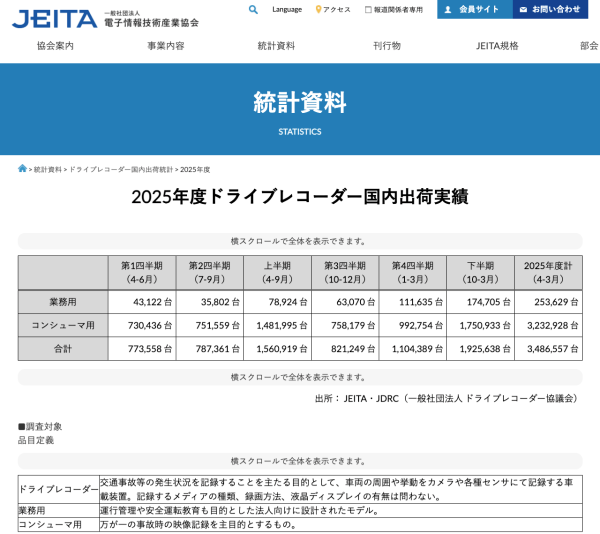Click the 品目定義 label

pyautogui.click(x=36, y=440)
